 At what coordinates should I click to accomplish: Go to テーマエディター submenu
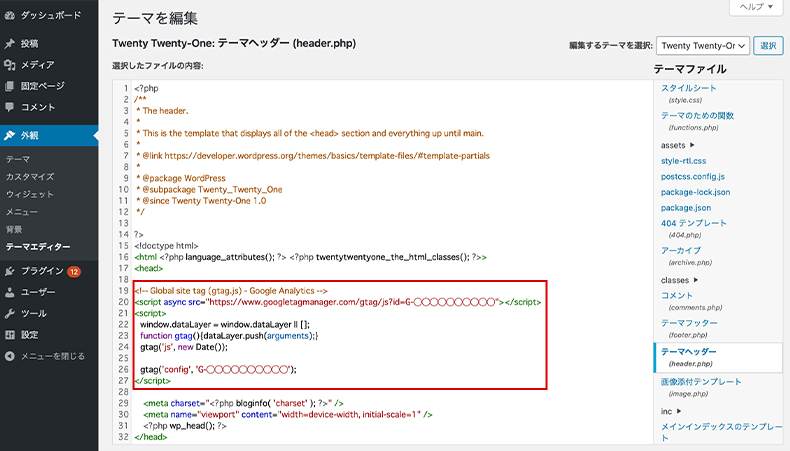38,247
